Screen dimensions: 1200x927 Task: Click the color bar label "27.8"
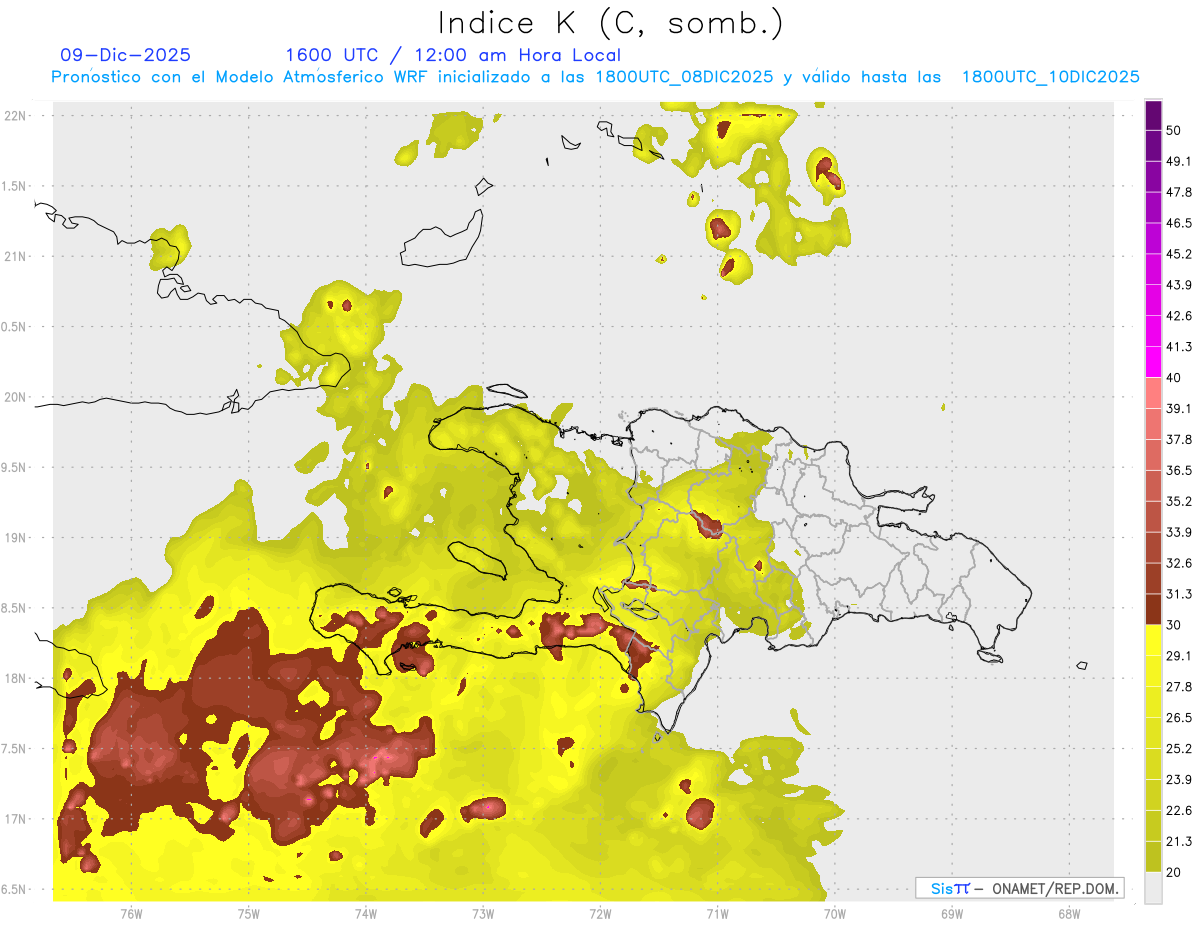[x=1178, y=688]
